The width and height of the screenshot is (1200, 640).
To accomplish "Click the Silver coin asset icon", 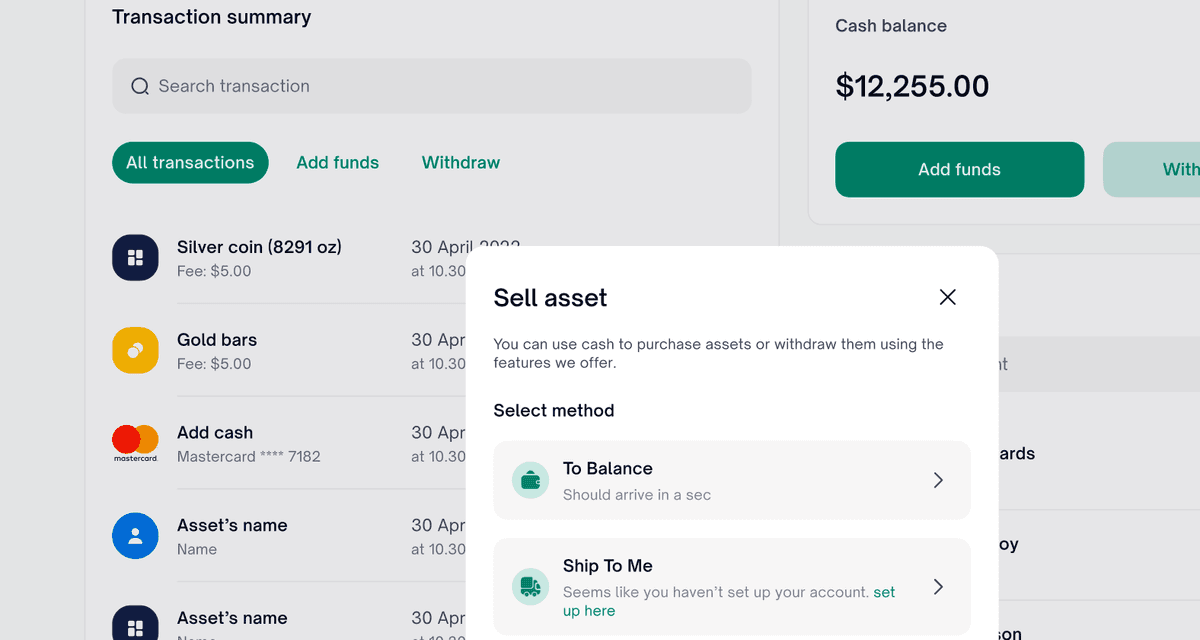I will pos(135,257).
